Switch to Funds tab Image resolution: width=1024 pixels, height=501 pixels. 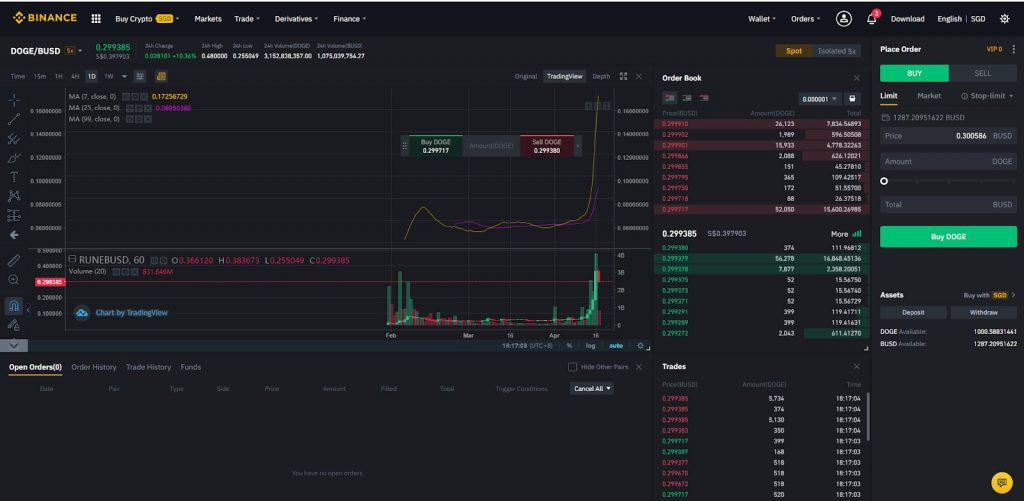click(191, 367)
